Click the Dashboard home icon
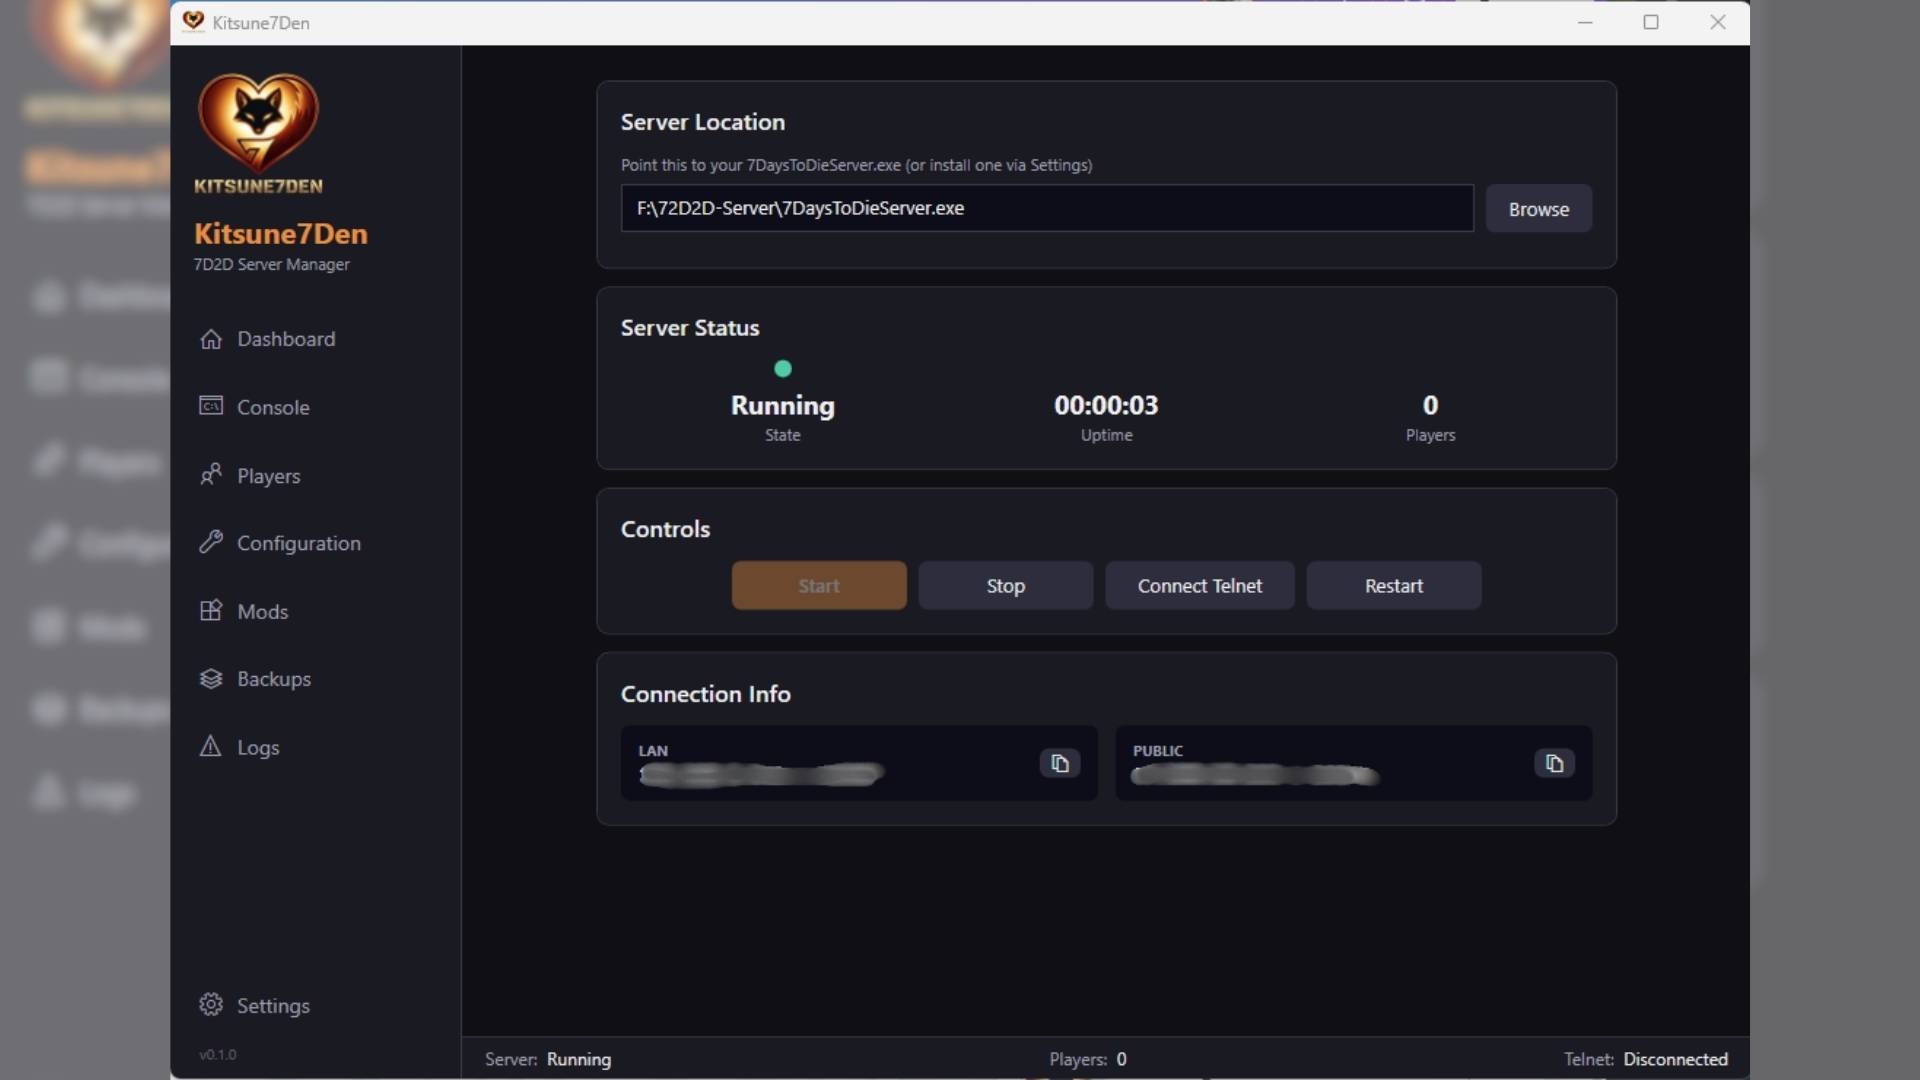The image size is (1920, 1080). (x=210, y=339)
